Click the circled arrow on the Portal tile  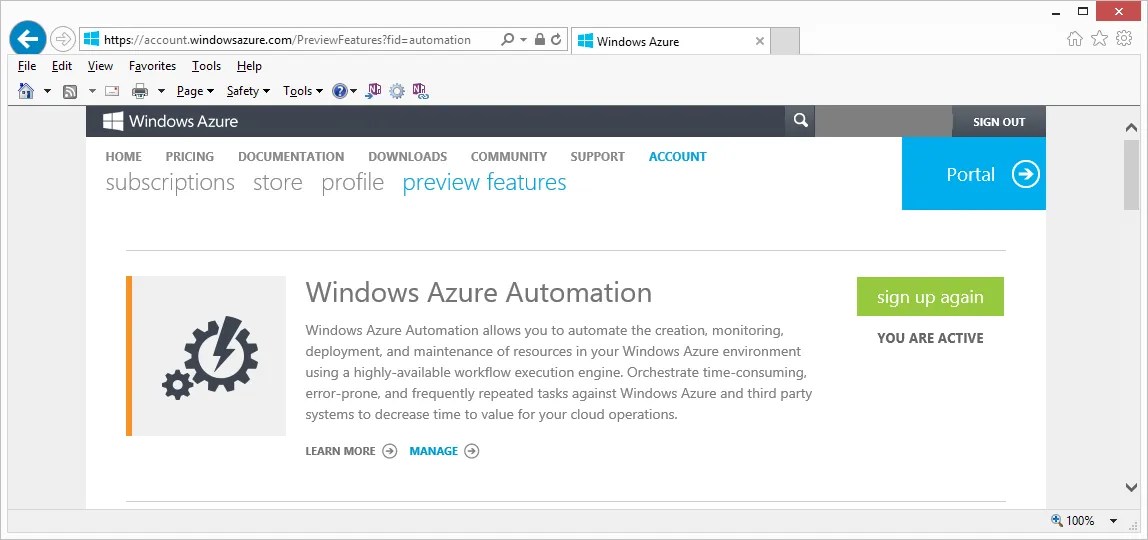pos(1026,174)
